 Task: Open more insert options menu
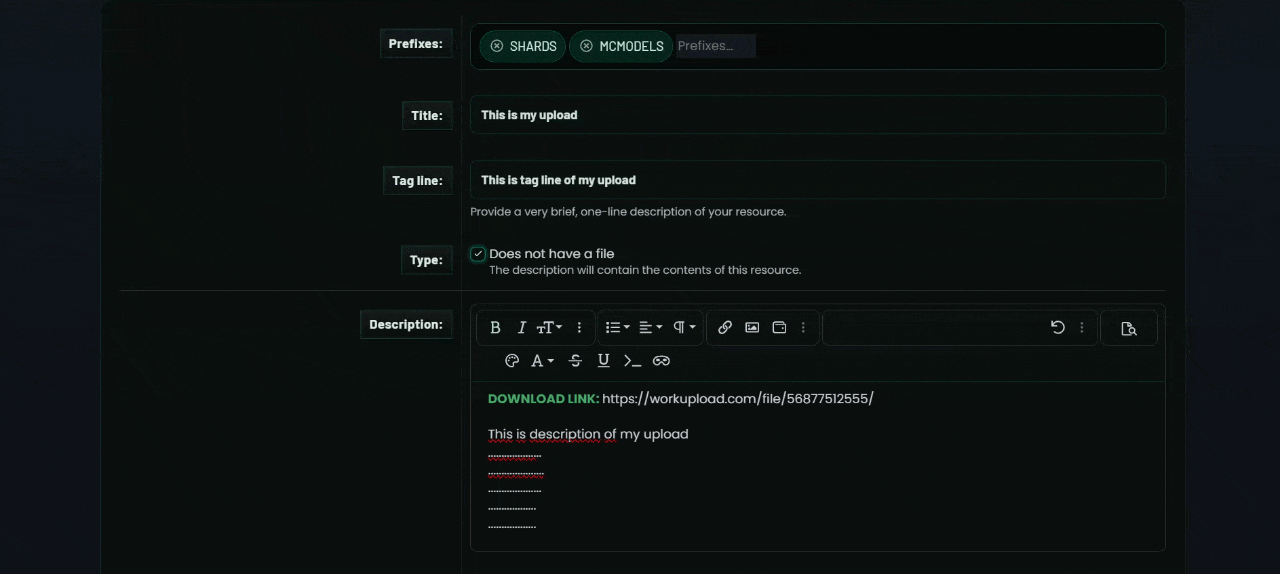pyautogui.click(x=803, y=327)
